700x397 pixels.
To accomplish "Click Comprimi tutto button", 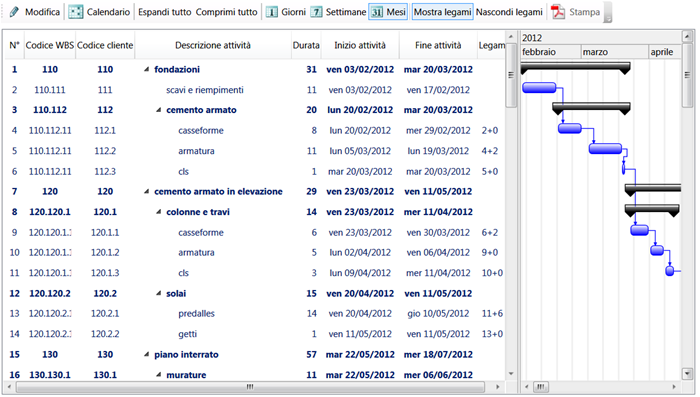I will click(x=226, y=12).
